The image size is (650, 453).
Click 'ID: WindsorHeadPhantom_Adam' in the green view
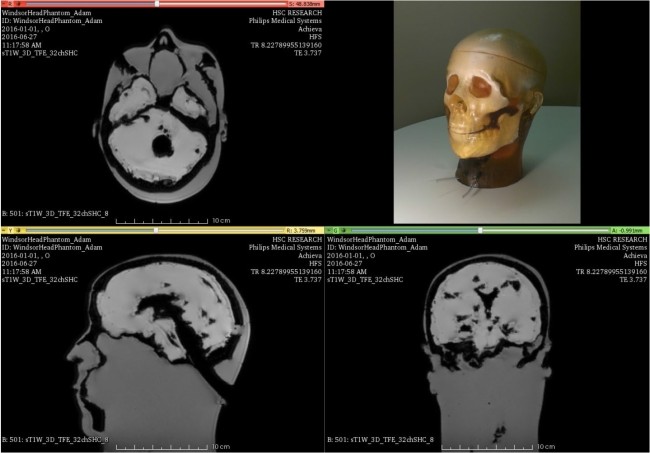(377, 247)
